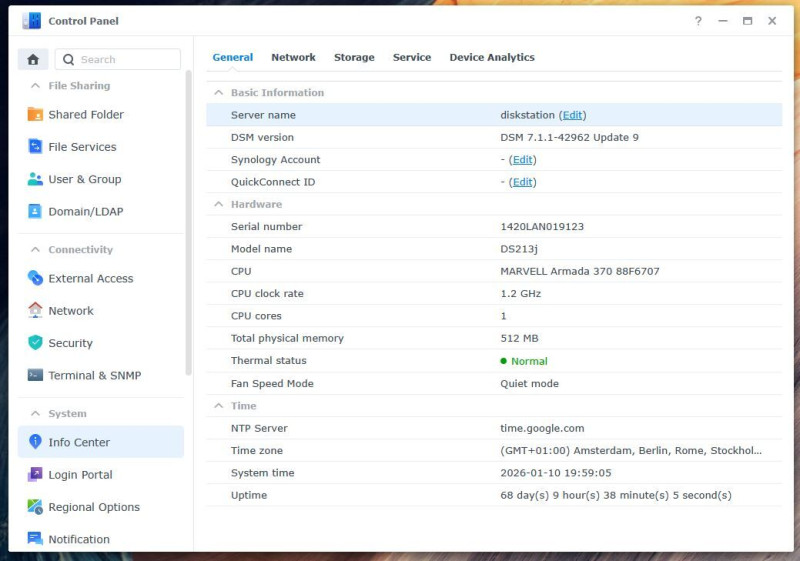Open the Shared Folder icon

coord(35,114)
